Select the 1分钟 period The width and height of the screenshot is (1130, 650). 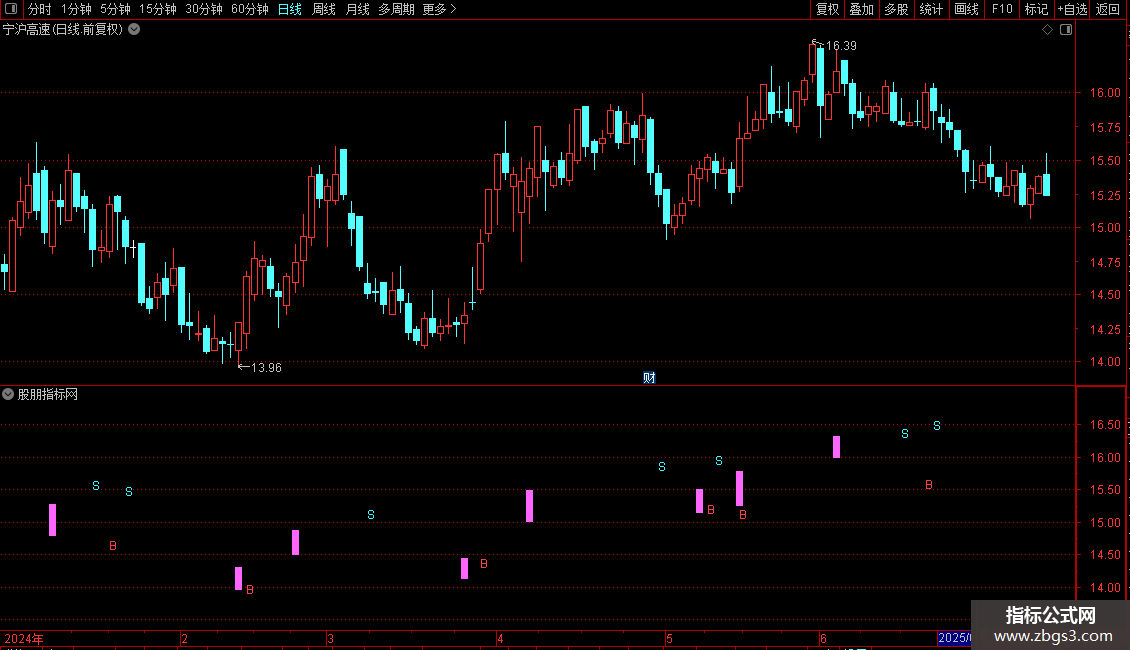(76, 9)
